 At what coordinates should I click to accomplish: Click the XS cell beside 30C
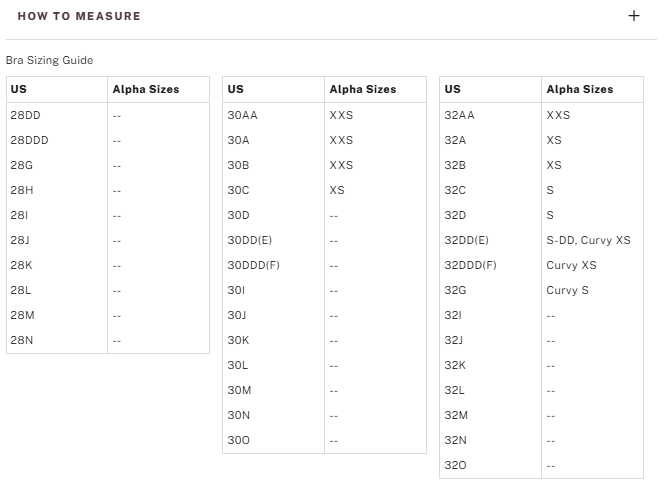[337, 190]
